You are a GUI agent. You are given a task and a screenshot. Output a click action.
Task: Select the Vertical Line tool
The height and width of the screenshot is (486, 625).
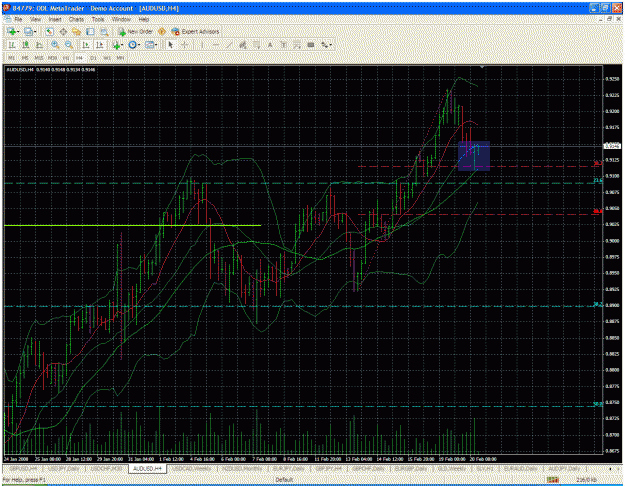pyautogui.click(x=202, y=45)
